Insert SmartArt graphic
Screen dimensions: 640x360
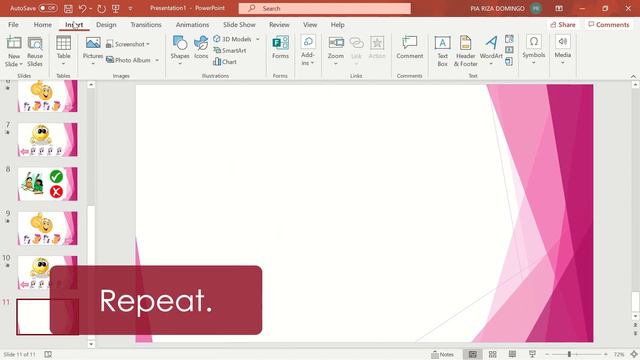(x=229, y=50)
